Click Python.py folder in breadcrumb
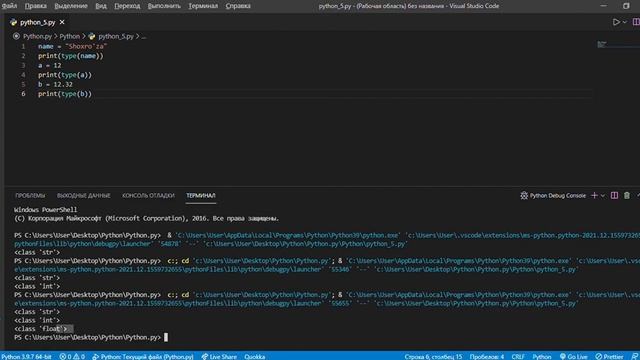This screenshot has height=360, width=640. 37,36
